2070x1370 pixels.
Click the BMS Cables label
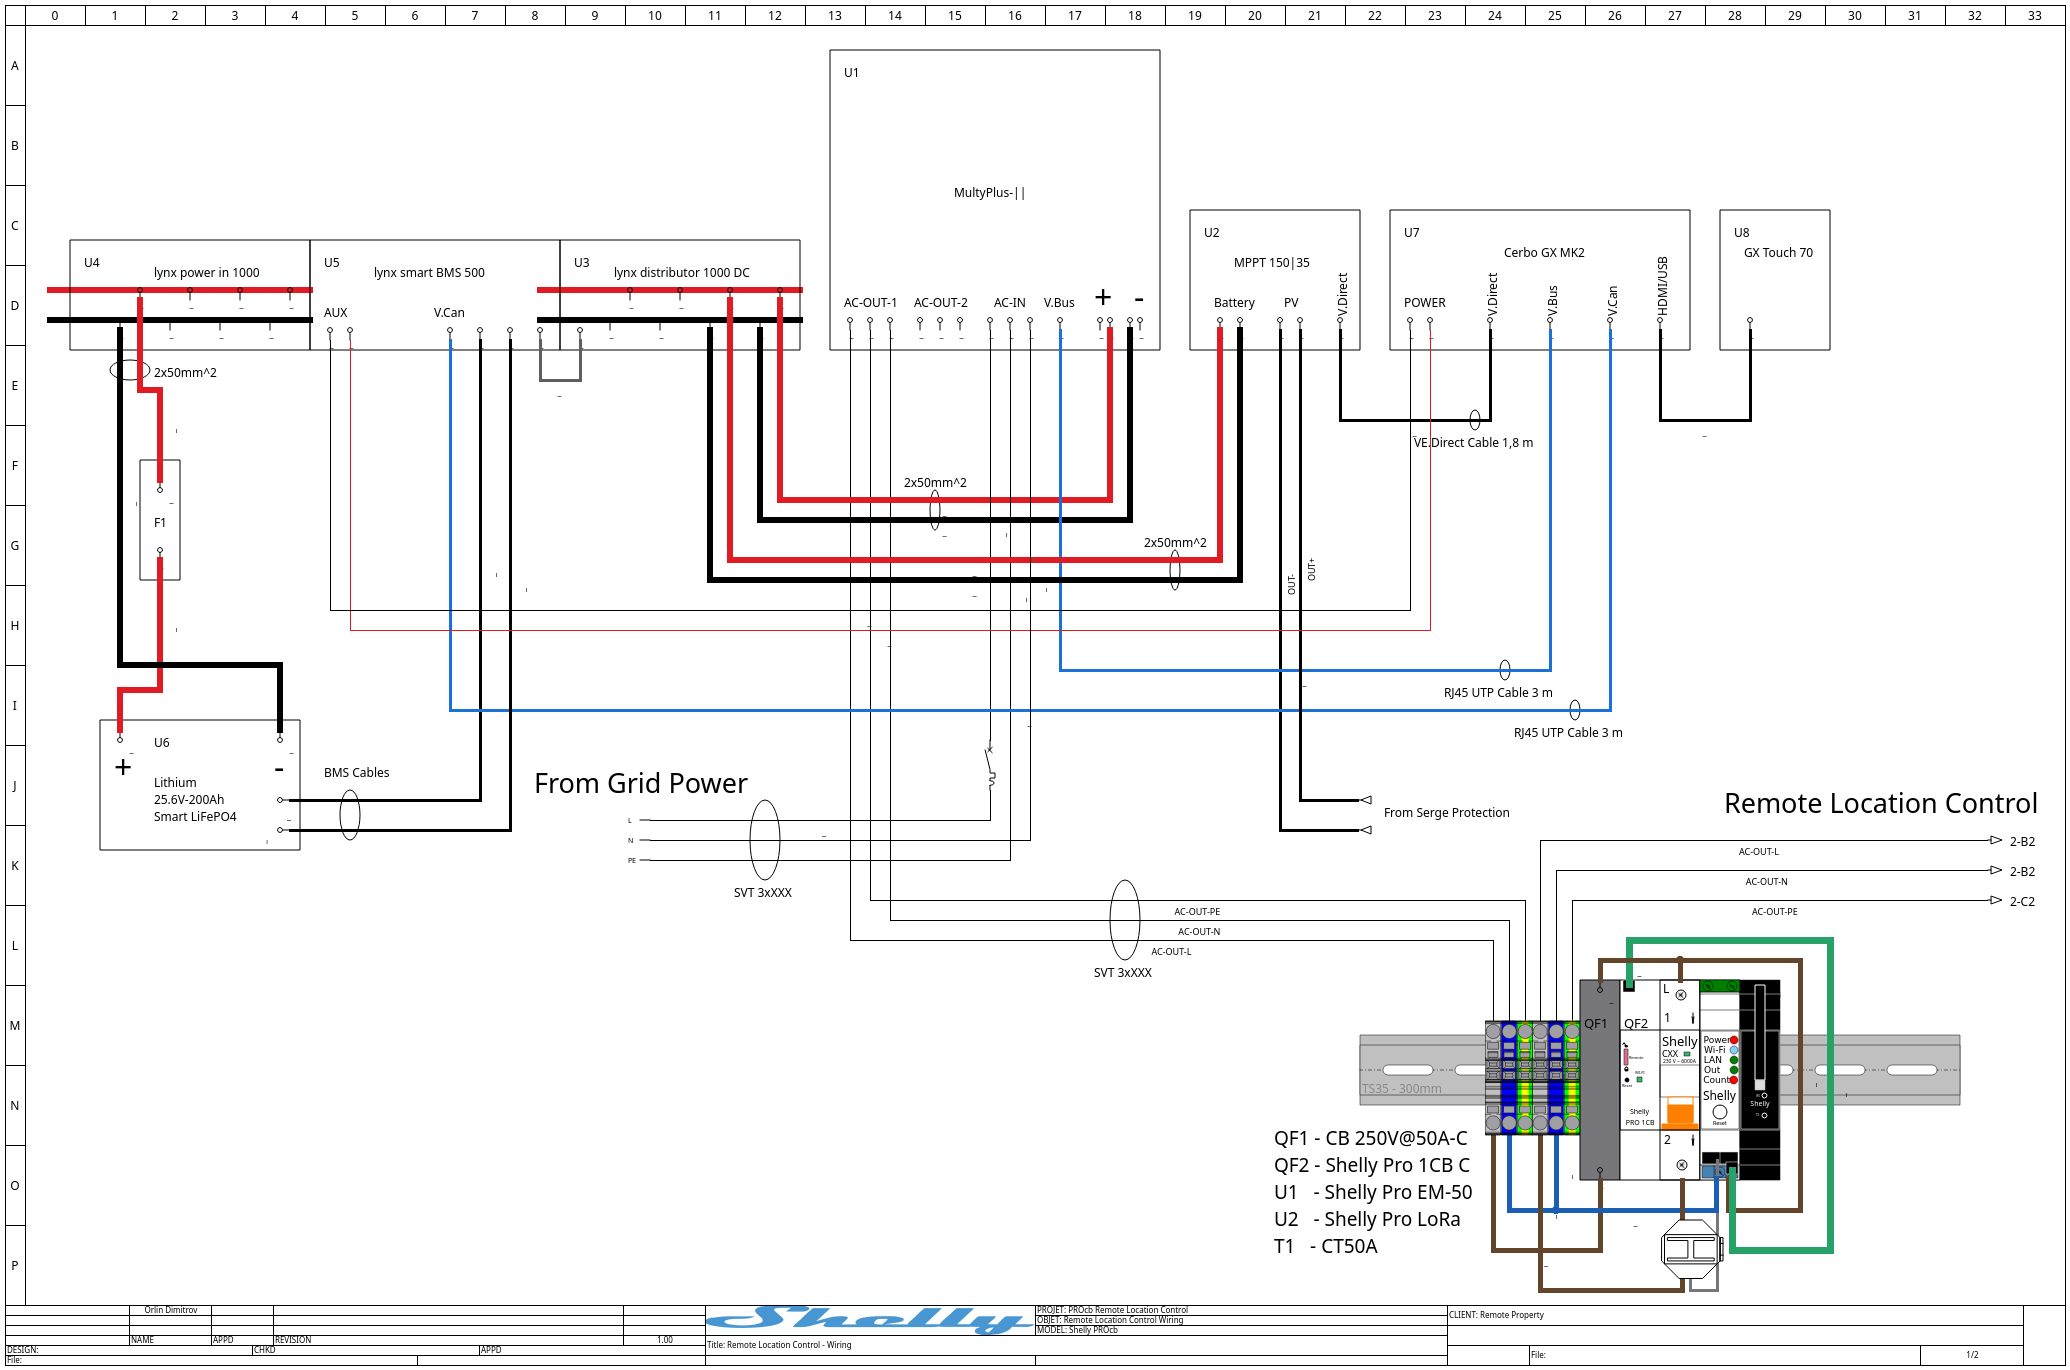tap(356, 773)
